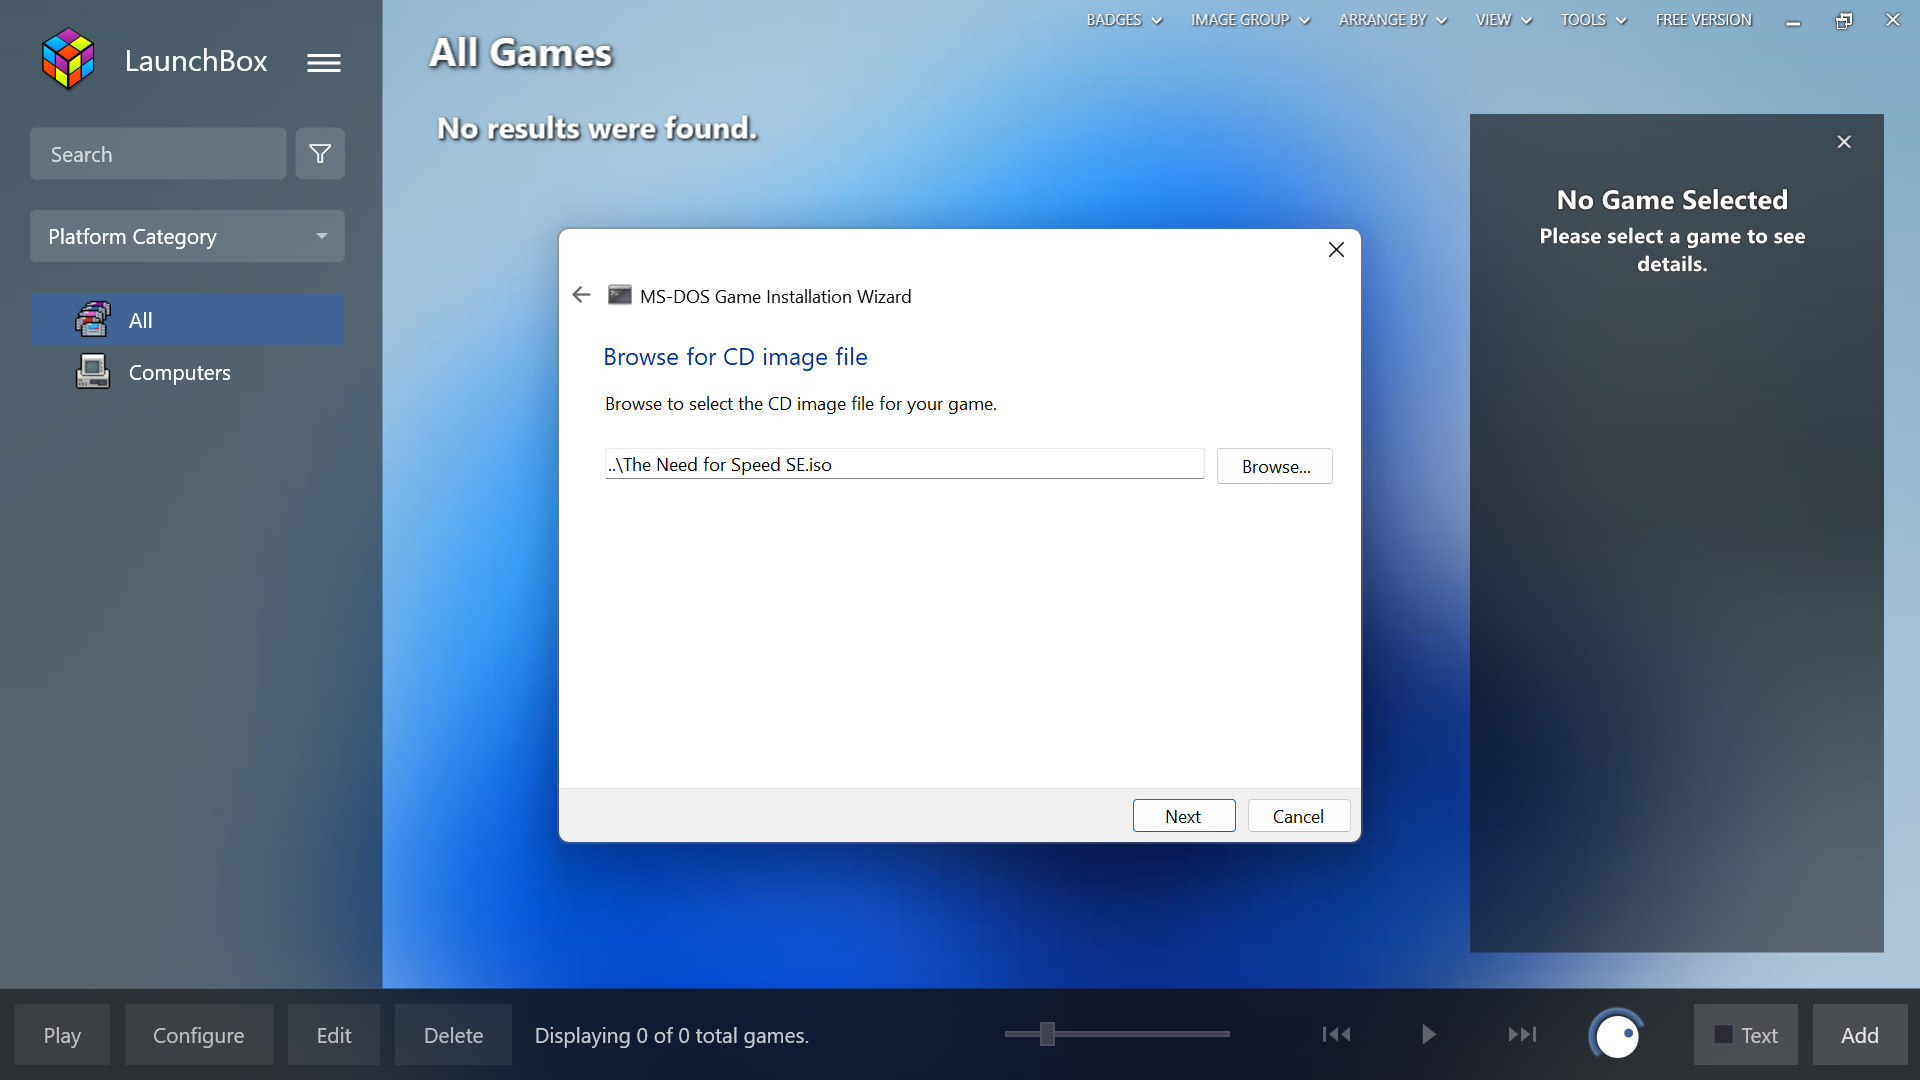Select the Computers platform icon
The width and height of the screenshot is (1920, 1080).
pos(91,371)
